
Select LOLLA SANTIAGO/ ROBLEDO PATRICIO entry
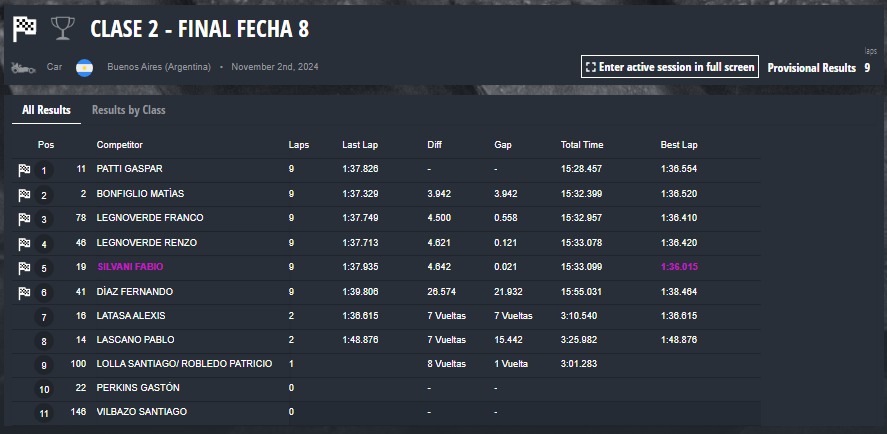click(184, 364)
